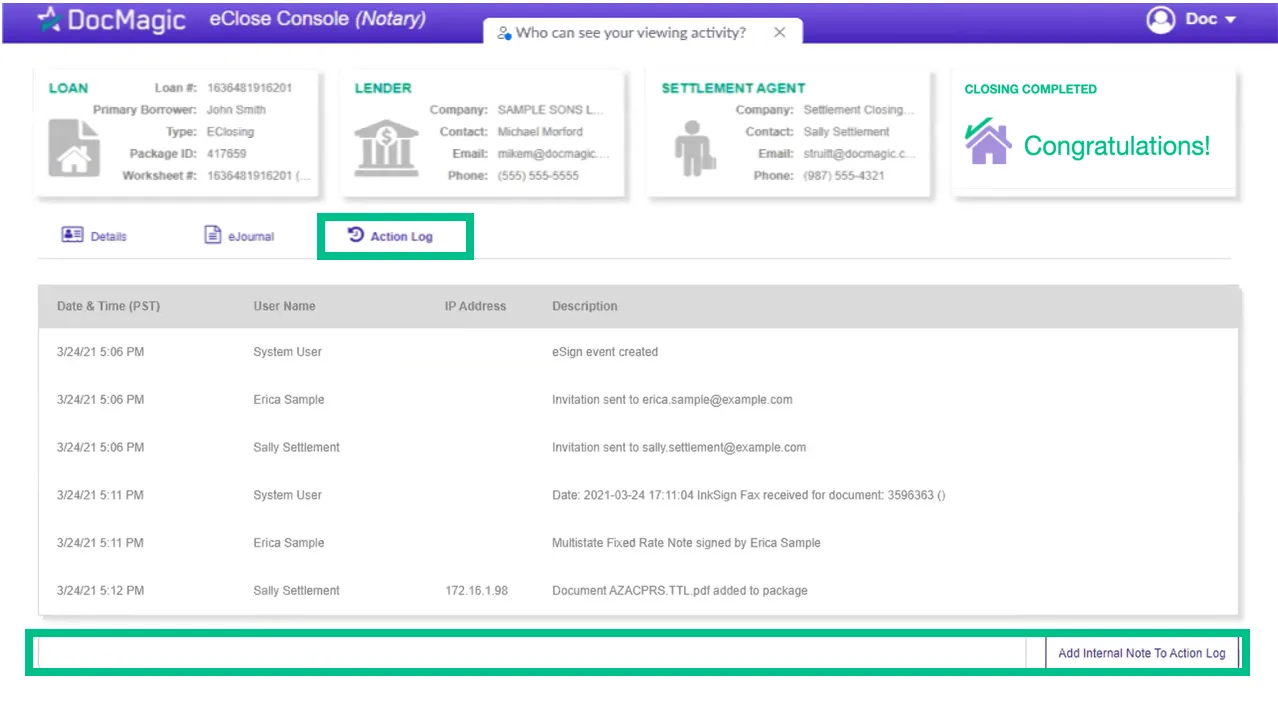The image size is (1278, 714).
Task: Click the IP Address column header
Action: click(476, 306)
